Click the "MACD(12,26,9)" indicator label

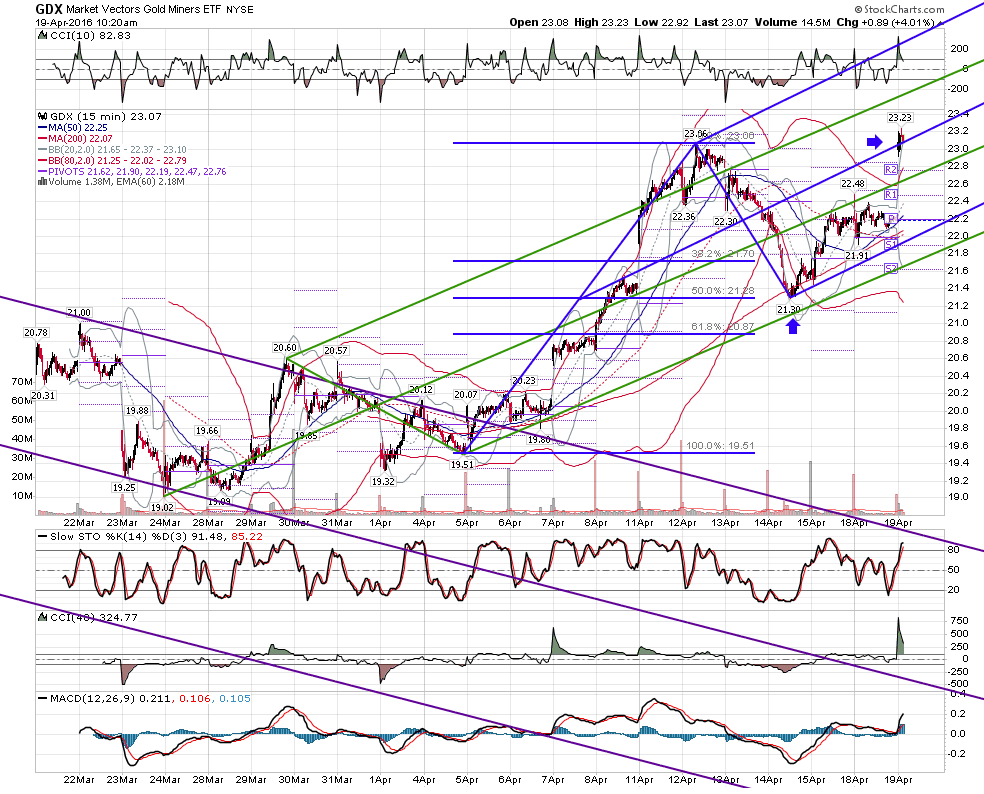tap(92, 699)
